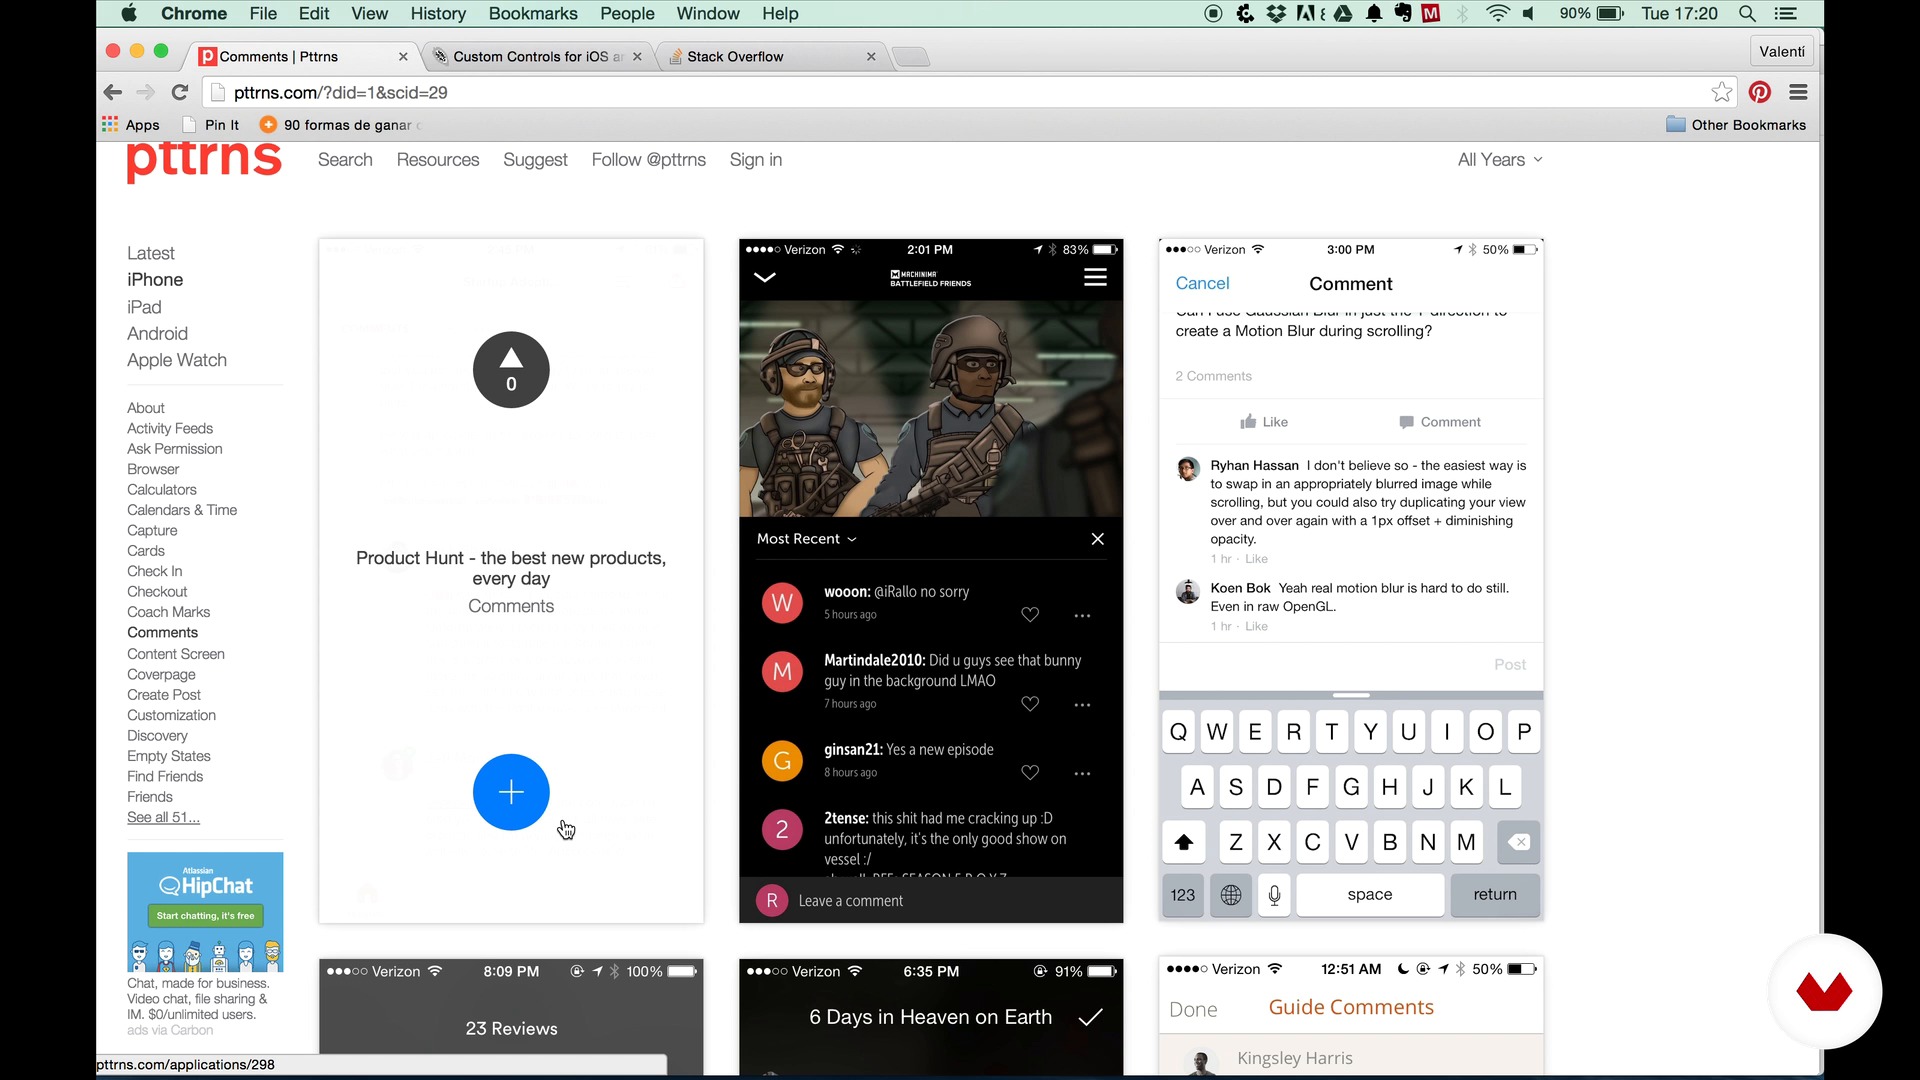
Task: Click the pttrns logo
Action: point(204,160)
